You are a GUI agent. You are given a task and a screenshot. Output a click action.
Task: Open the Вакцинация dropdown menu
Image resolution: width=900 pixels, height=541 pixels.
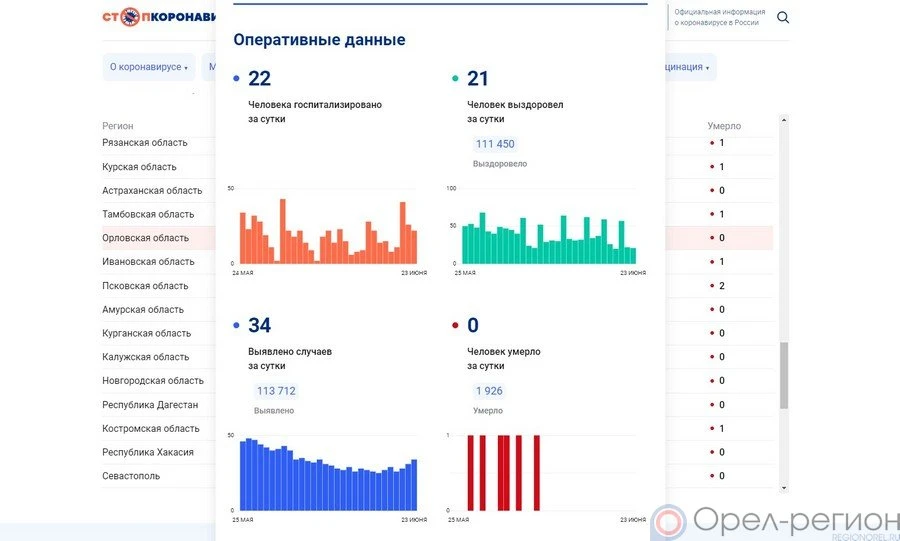[688, 67]
